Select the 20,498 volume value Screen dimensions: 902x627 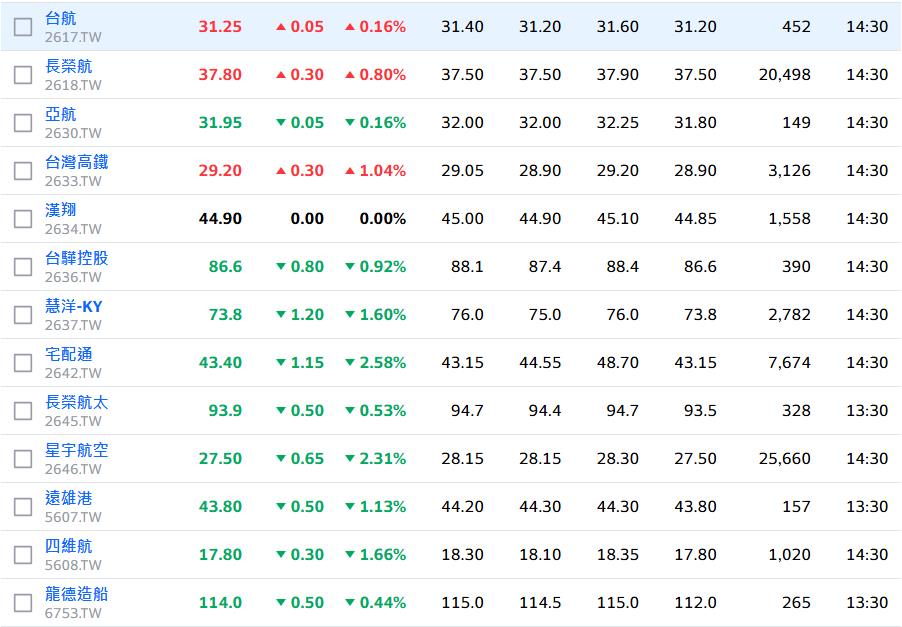785,75
